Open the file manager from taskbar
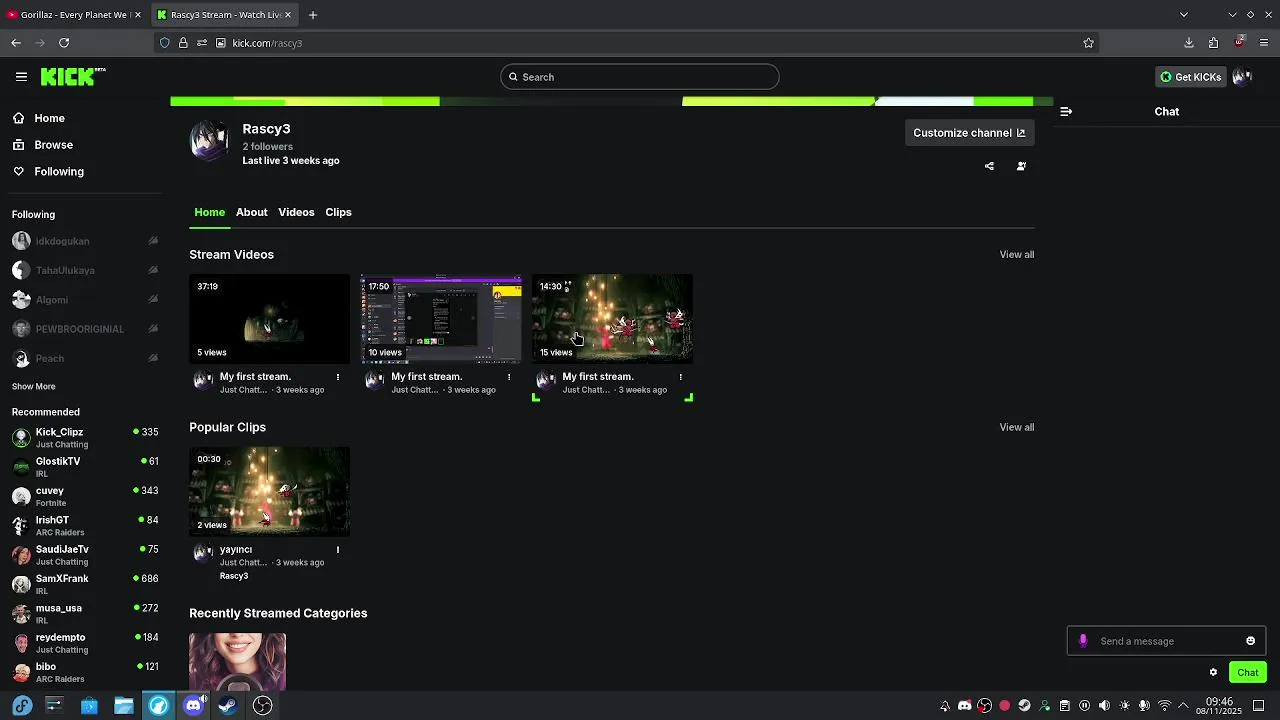Image resolution: width=1280 pixels, height=720 pixels. click(x=124, y=705)
